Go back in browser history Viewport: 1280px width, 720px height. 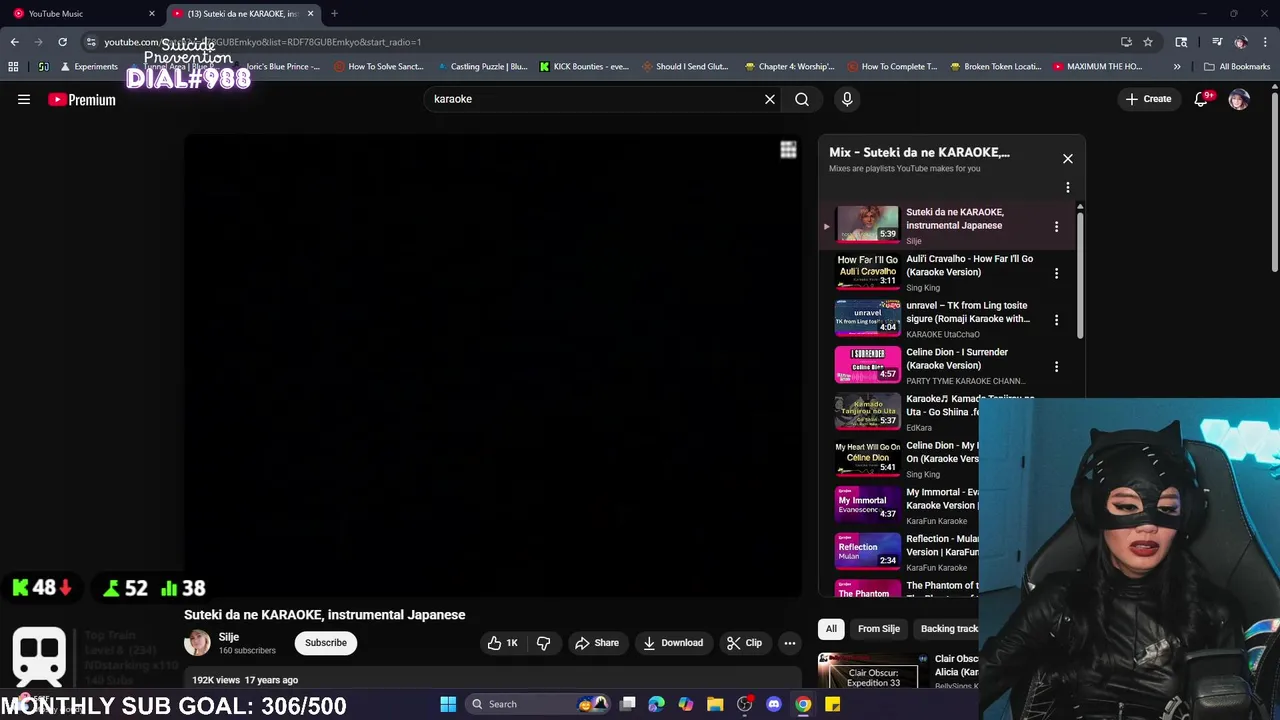tap(15, 42)
